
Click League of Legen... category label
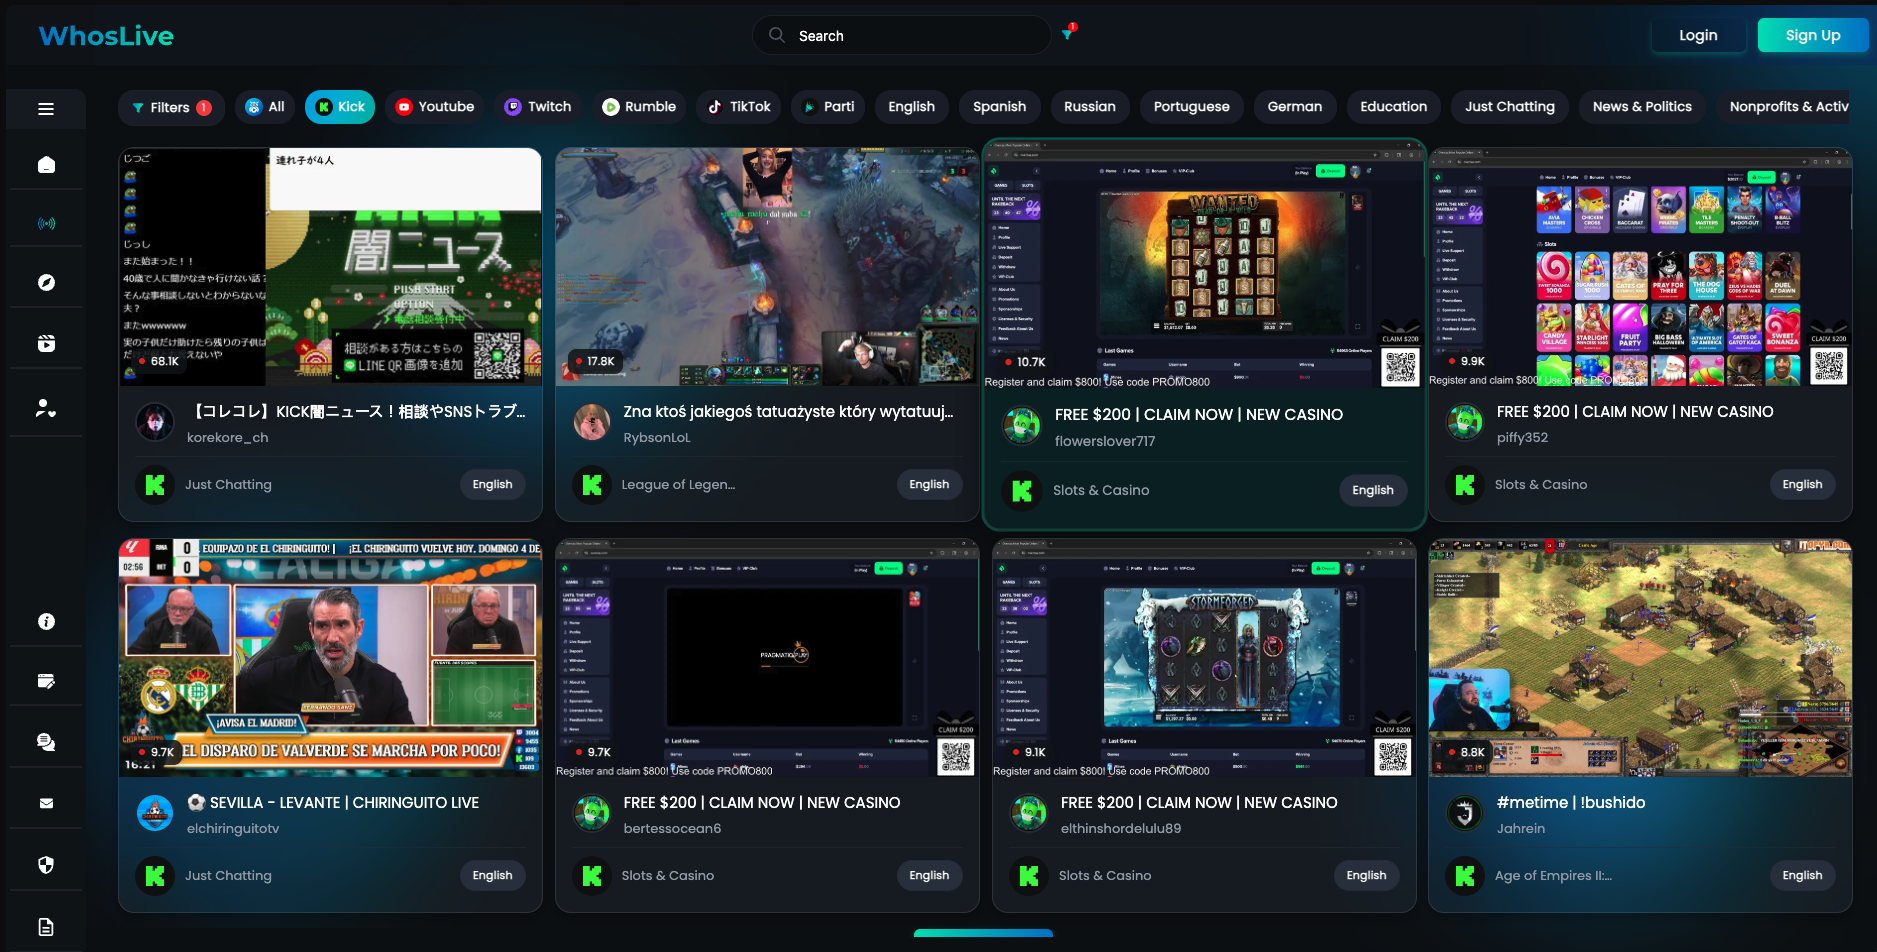pyautogui.click(x=678, y=485)
